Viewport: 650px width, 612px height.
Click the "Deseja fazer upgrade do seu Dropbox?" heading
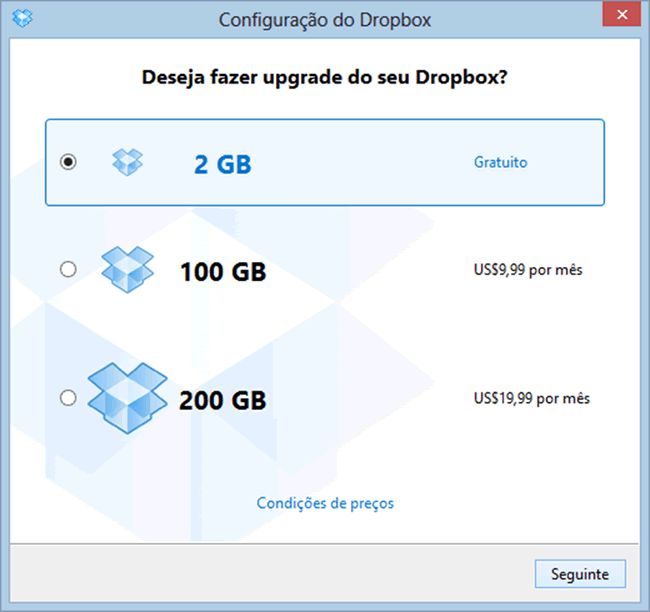[x=325, y=78]
